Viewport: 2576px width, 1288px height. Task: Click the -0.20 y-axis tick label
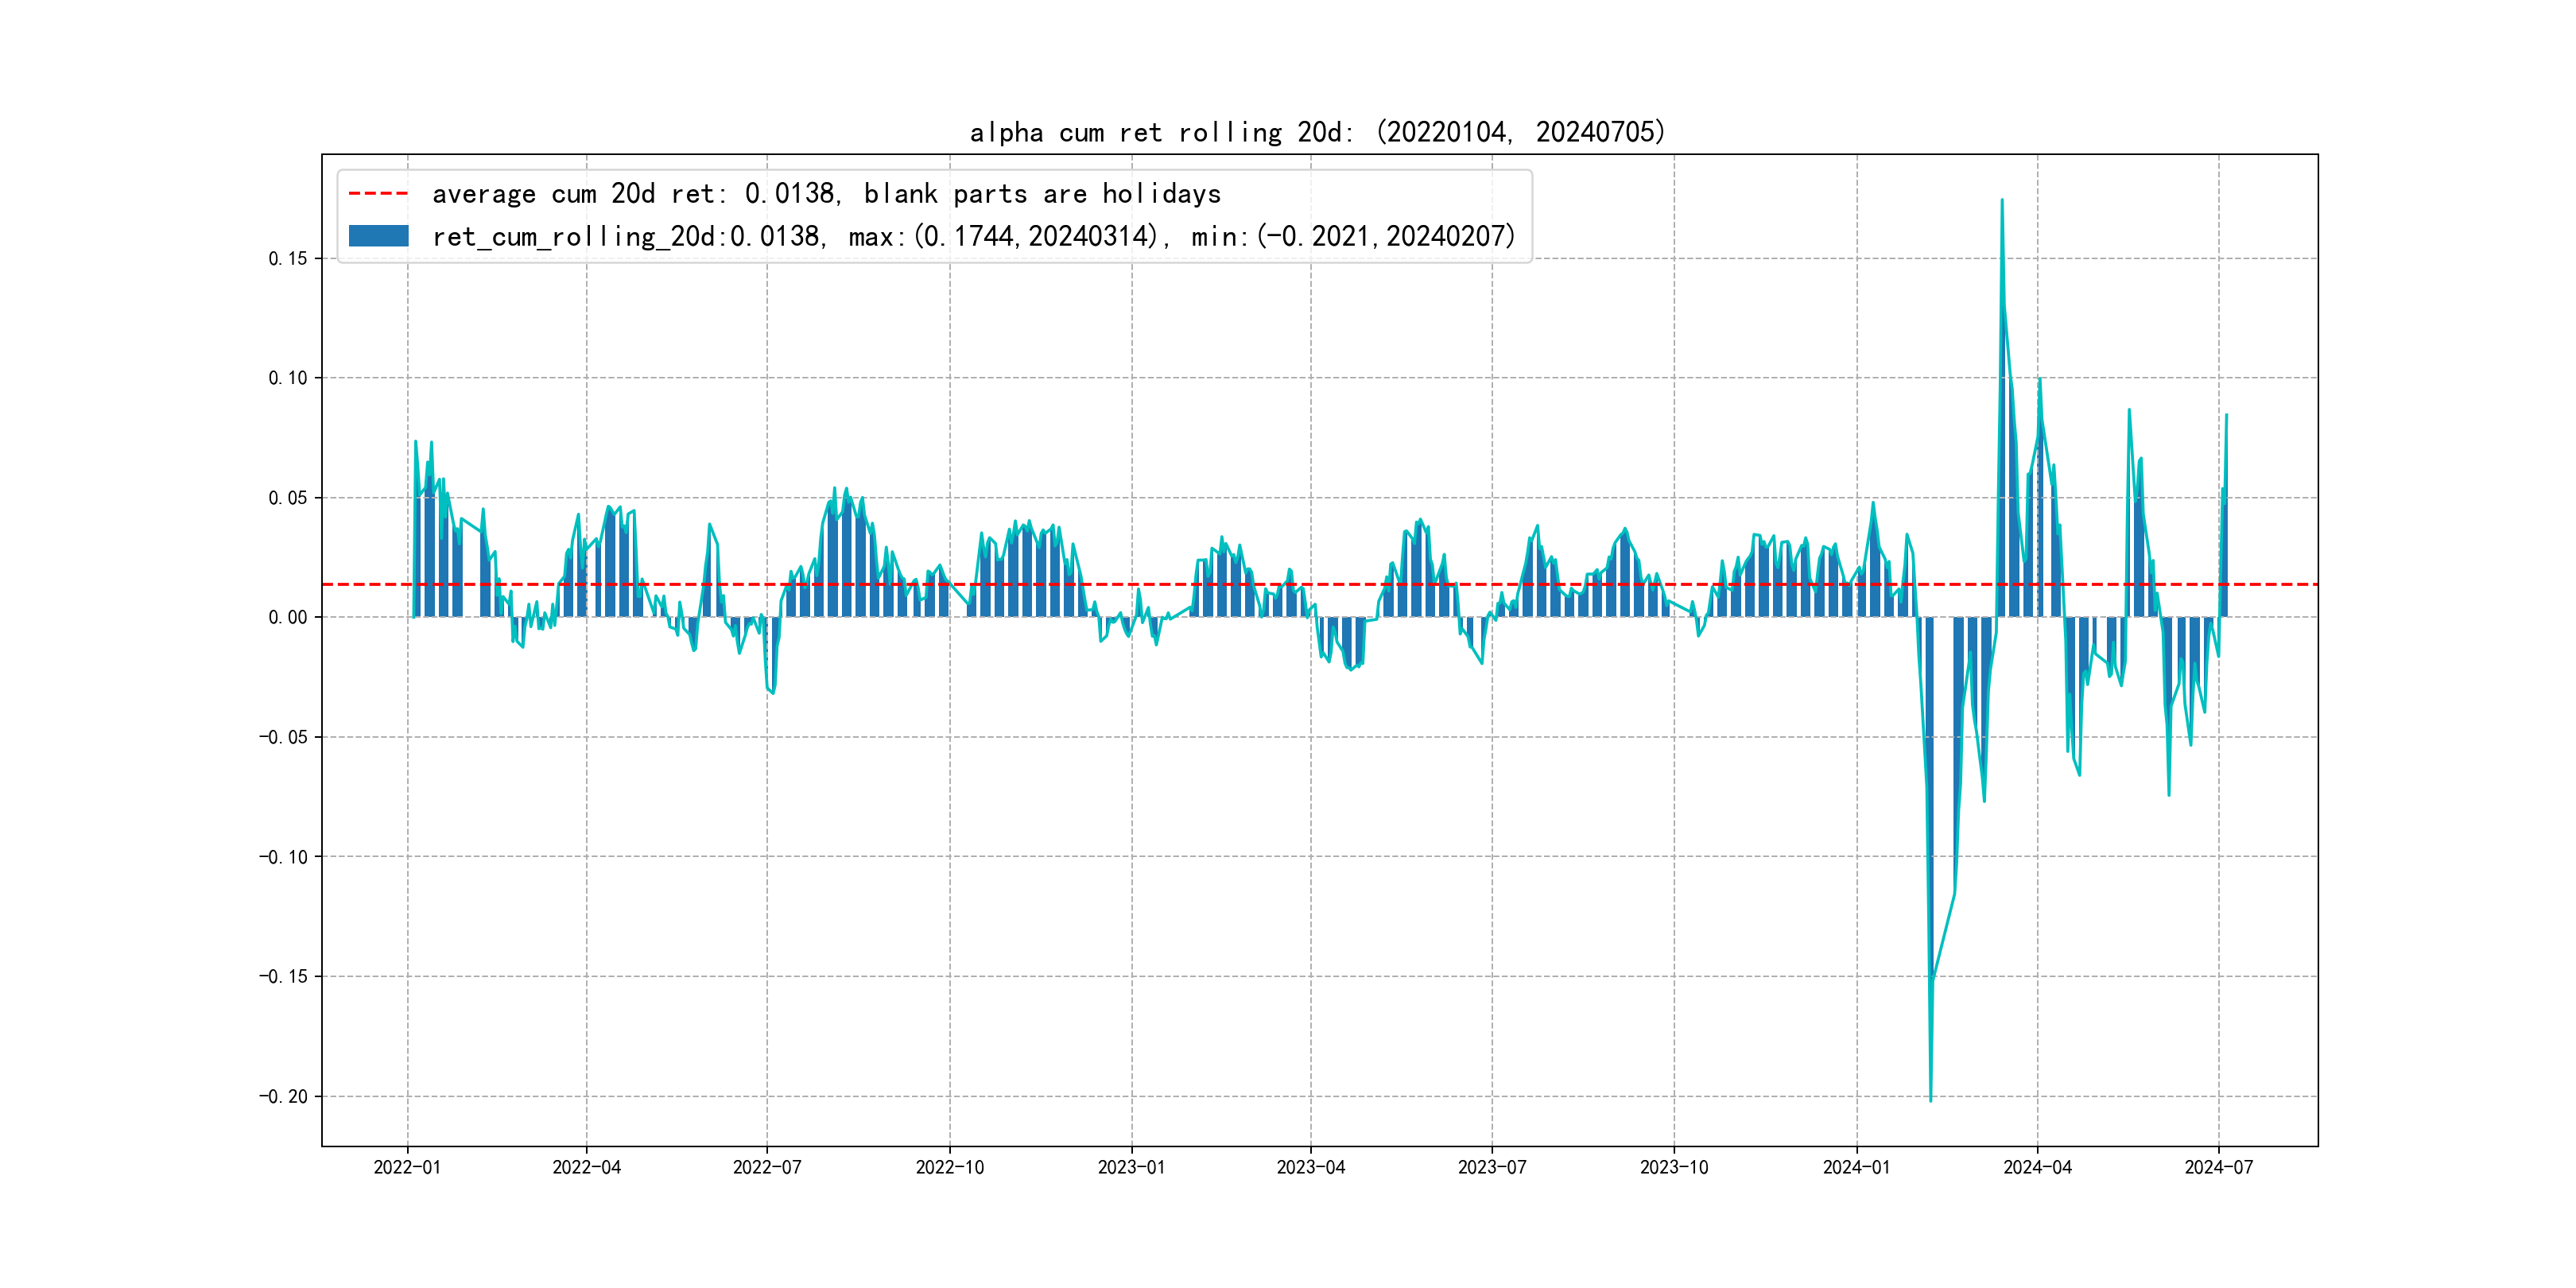[283, 1096]
